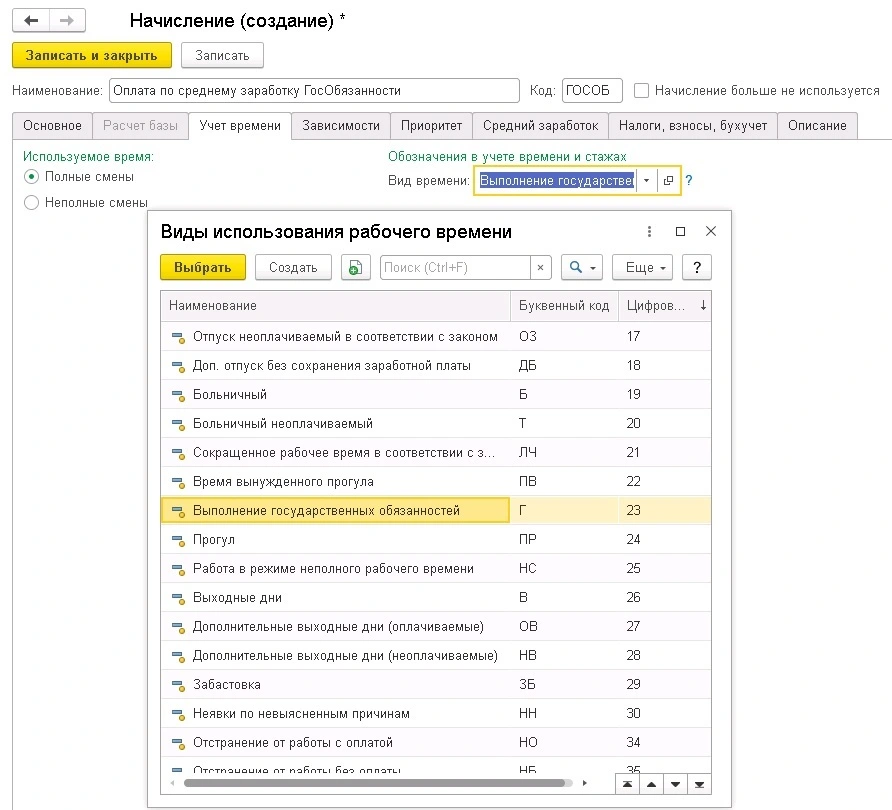The image size is (892, 810).
Task: Click the forward navigation arrow
Action: click(x=66, y=20)
